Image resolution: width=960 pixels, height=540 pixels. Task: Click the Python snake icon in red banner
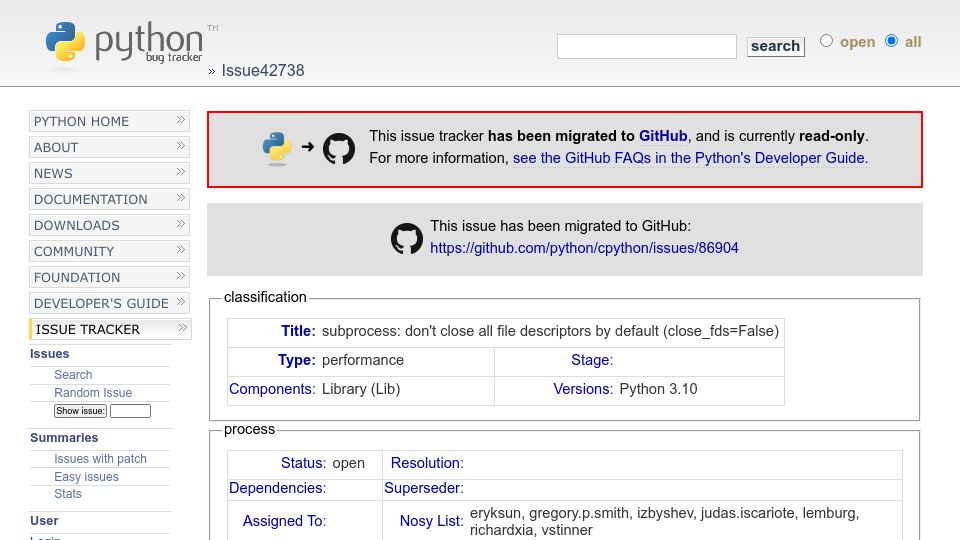[277, 148]
